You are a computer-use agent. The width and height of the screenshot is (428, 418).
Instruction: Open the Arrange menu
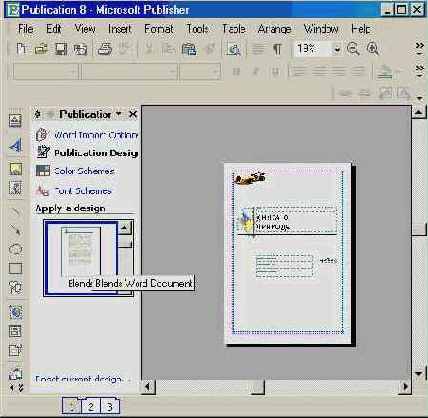tap(274, 29)
